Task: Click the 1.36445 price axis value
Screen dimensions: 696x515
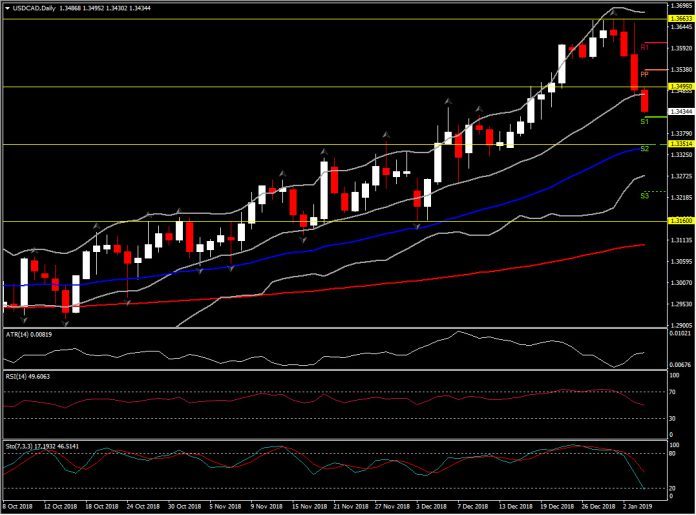Action: point(681,27)
